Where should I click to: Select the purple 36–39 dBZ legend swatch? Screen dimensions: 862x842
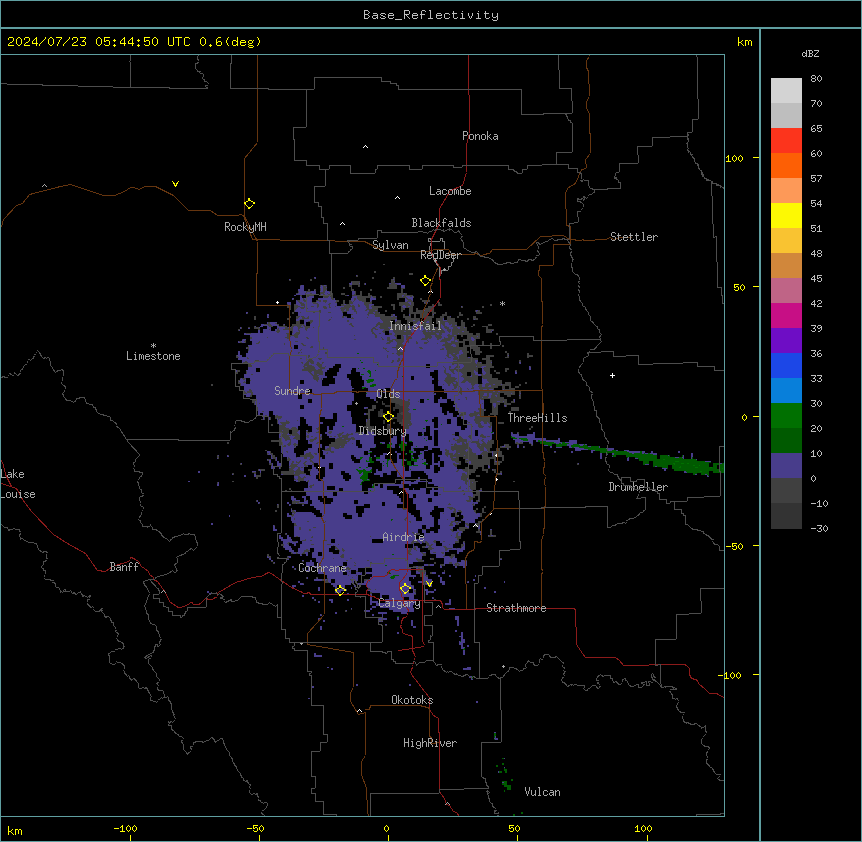786,341
